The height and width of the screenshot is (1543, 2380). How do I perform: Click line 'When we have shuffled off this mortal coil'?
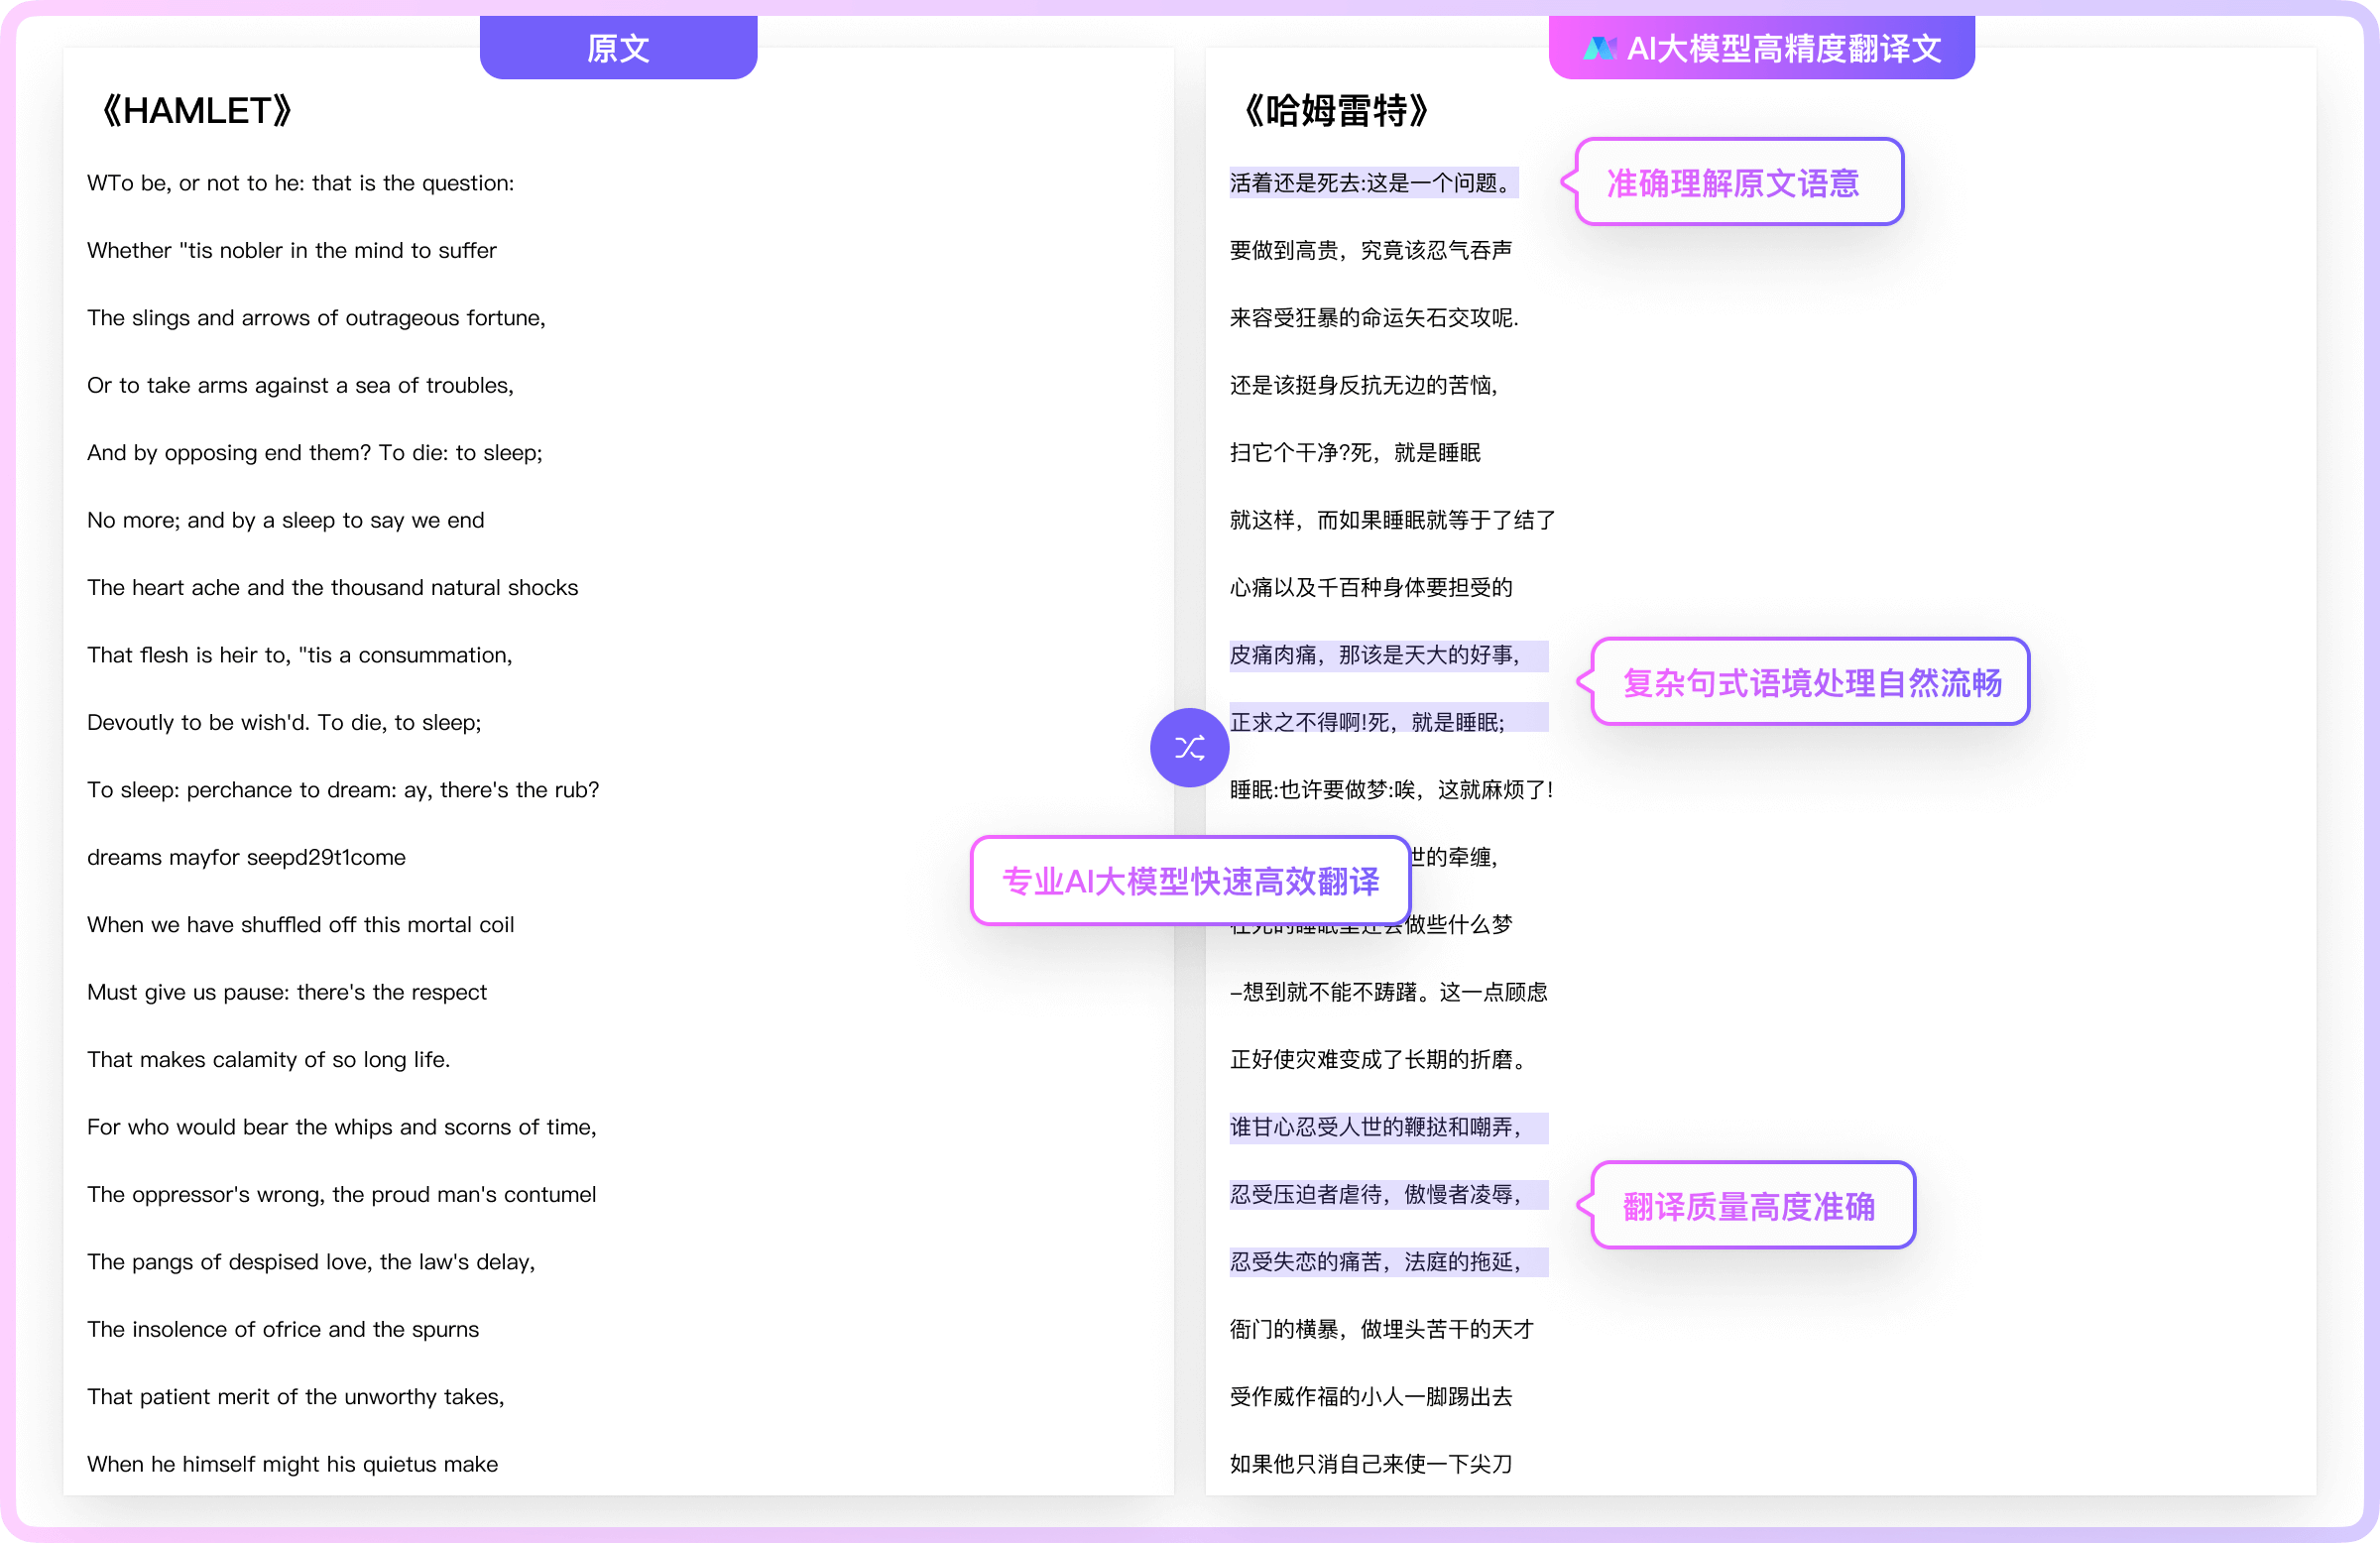click(300, 925)
